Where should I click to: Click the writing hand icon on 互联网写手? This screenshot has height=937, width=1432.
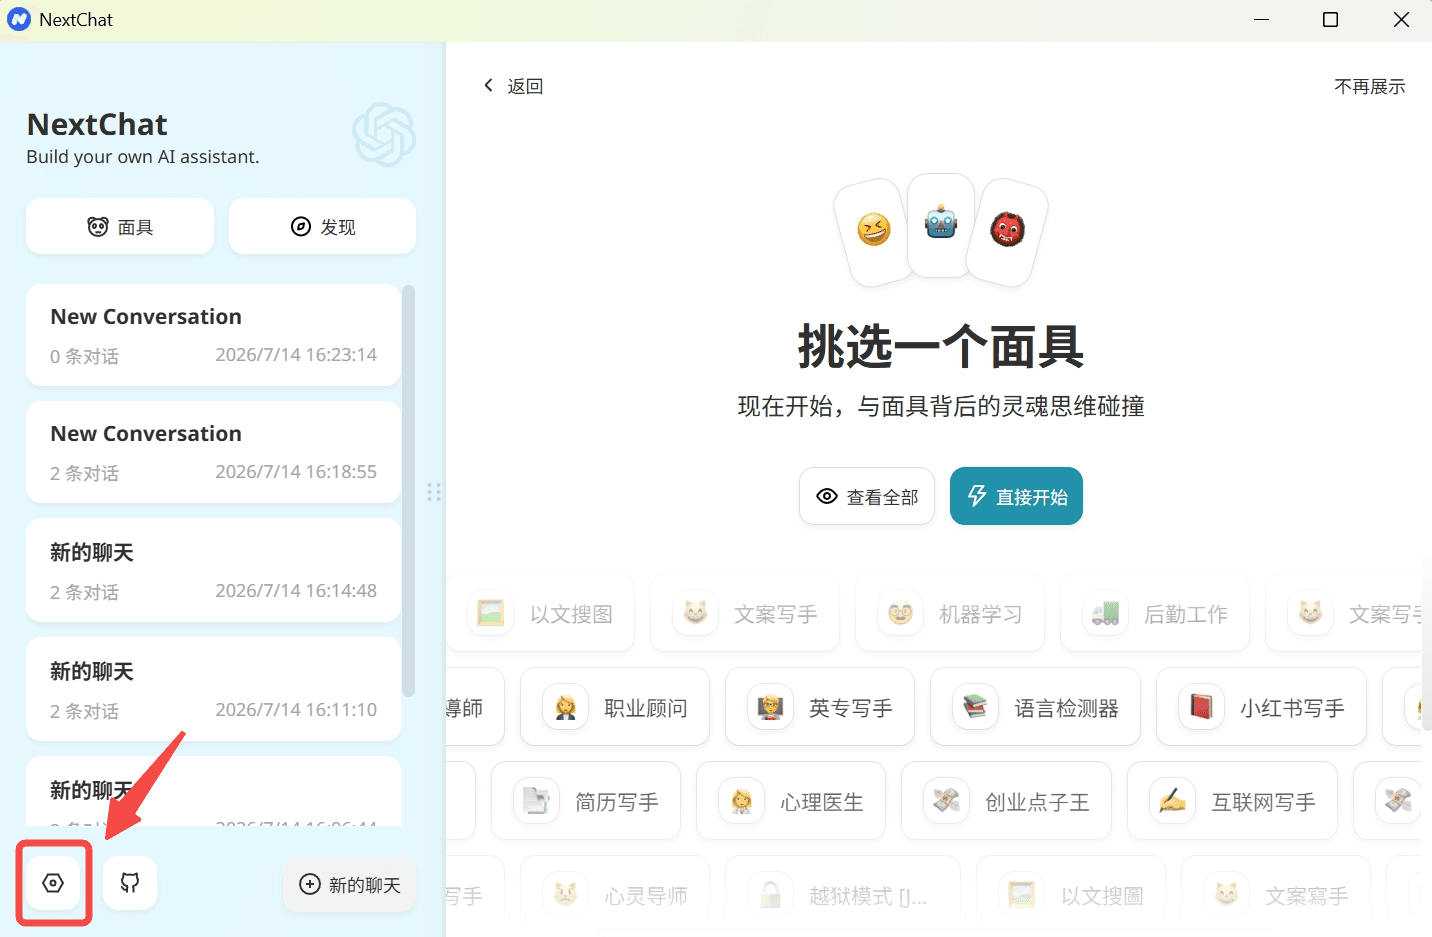[x=1172, y=801]
